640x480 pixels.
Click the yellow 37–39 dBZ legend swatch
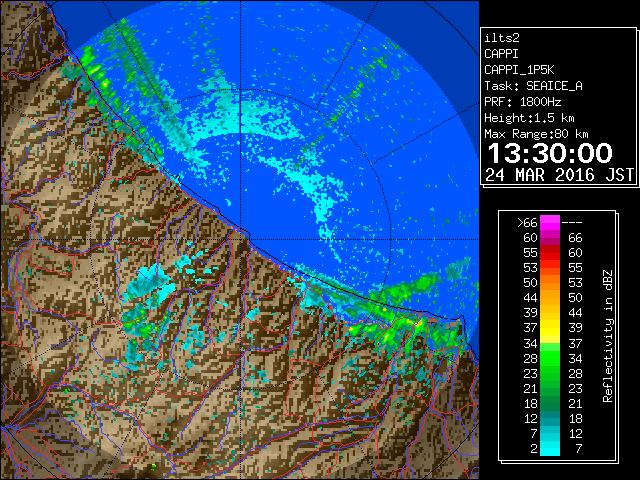click(x=550, y=327)
